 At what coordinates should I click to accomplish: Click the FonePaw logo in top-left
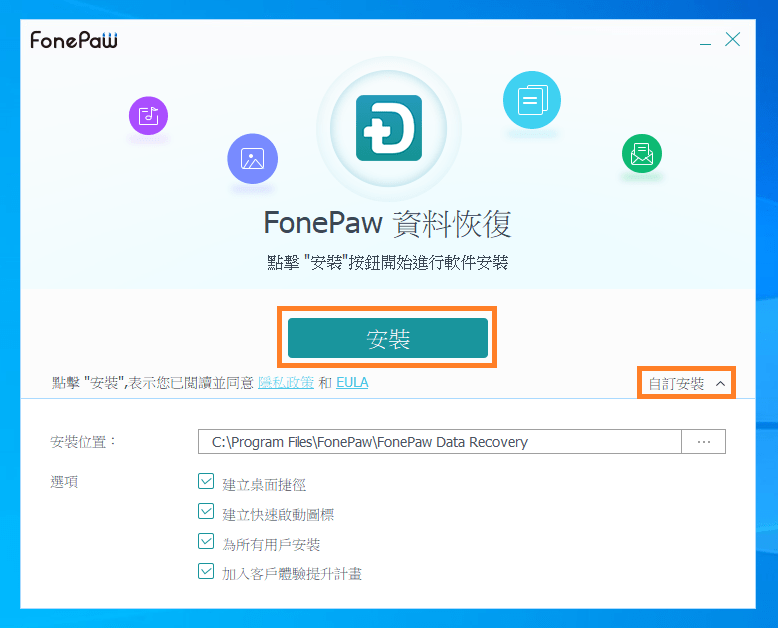(x=74, y=40)
